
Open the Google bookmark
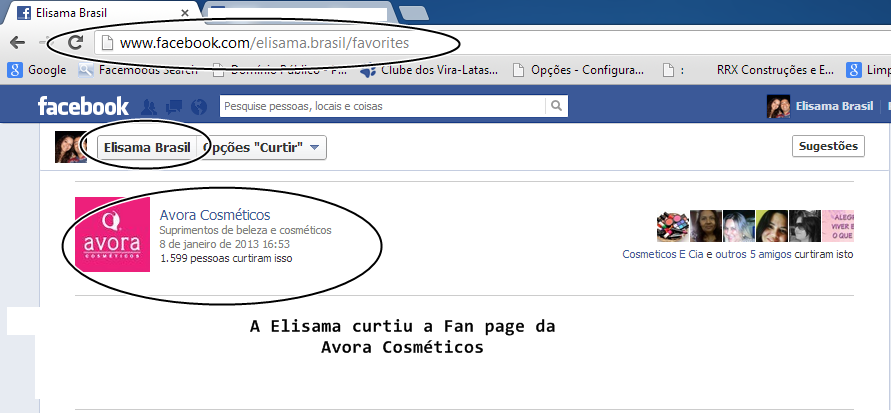(x=38, y=70)
